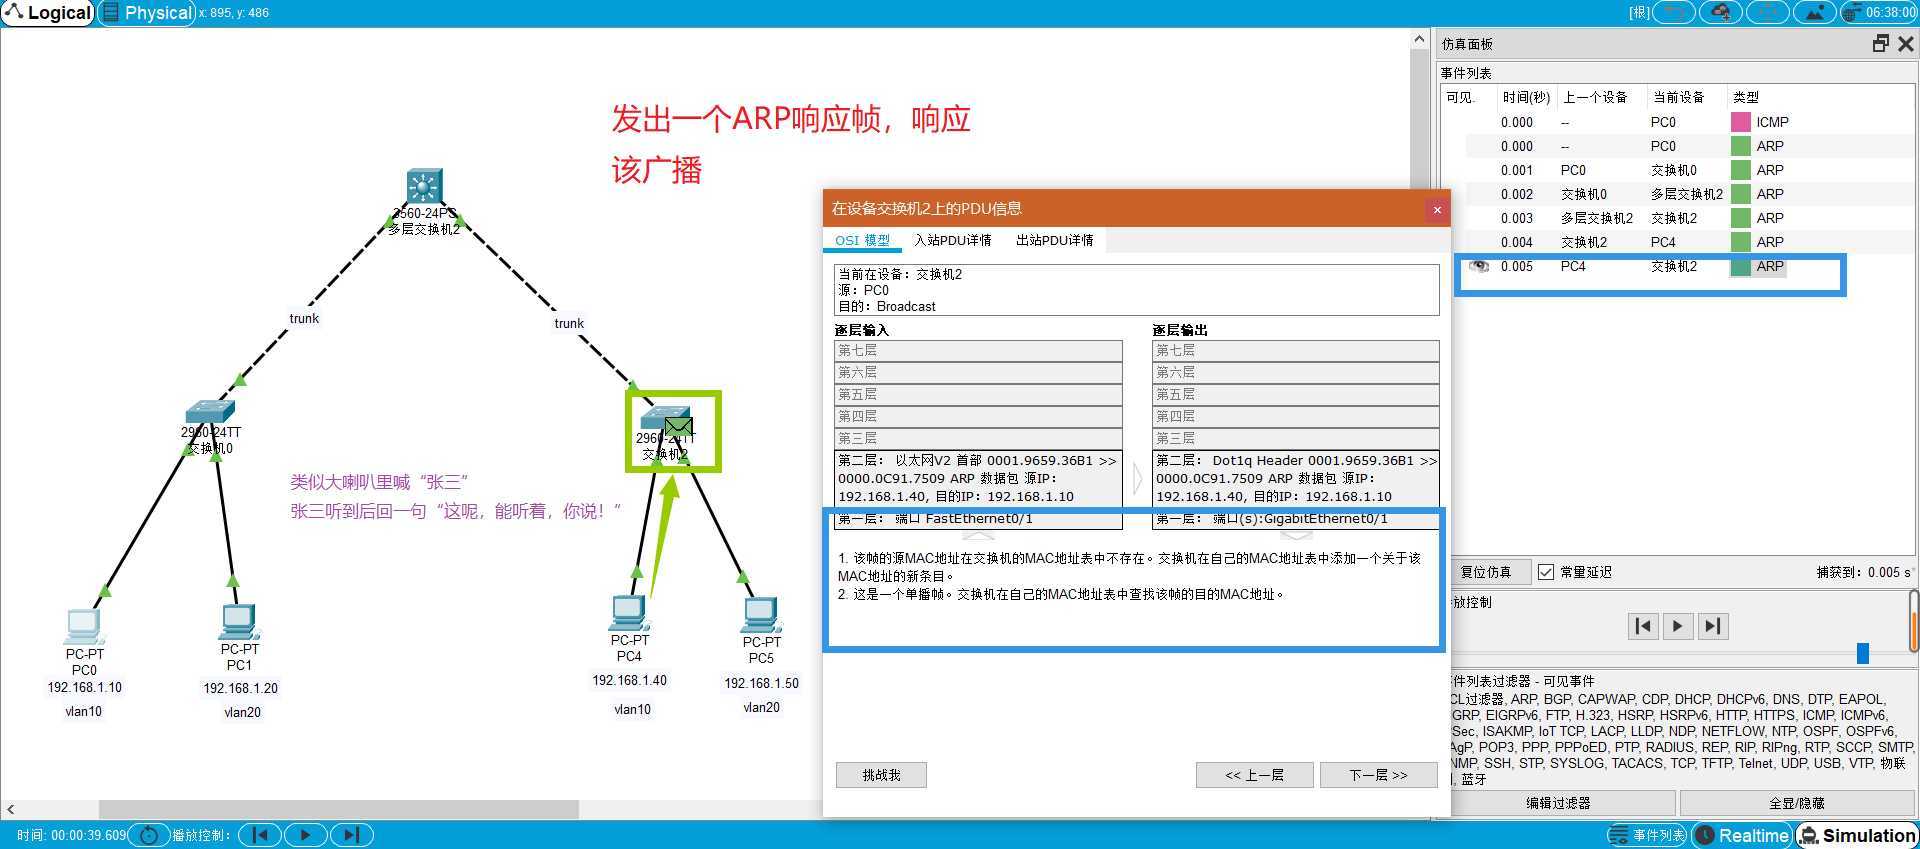
Task: Click the multilayer switch 3560-24PS device icon
Action: pyautogui.click(x=425, y=187)
